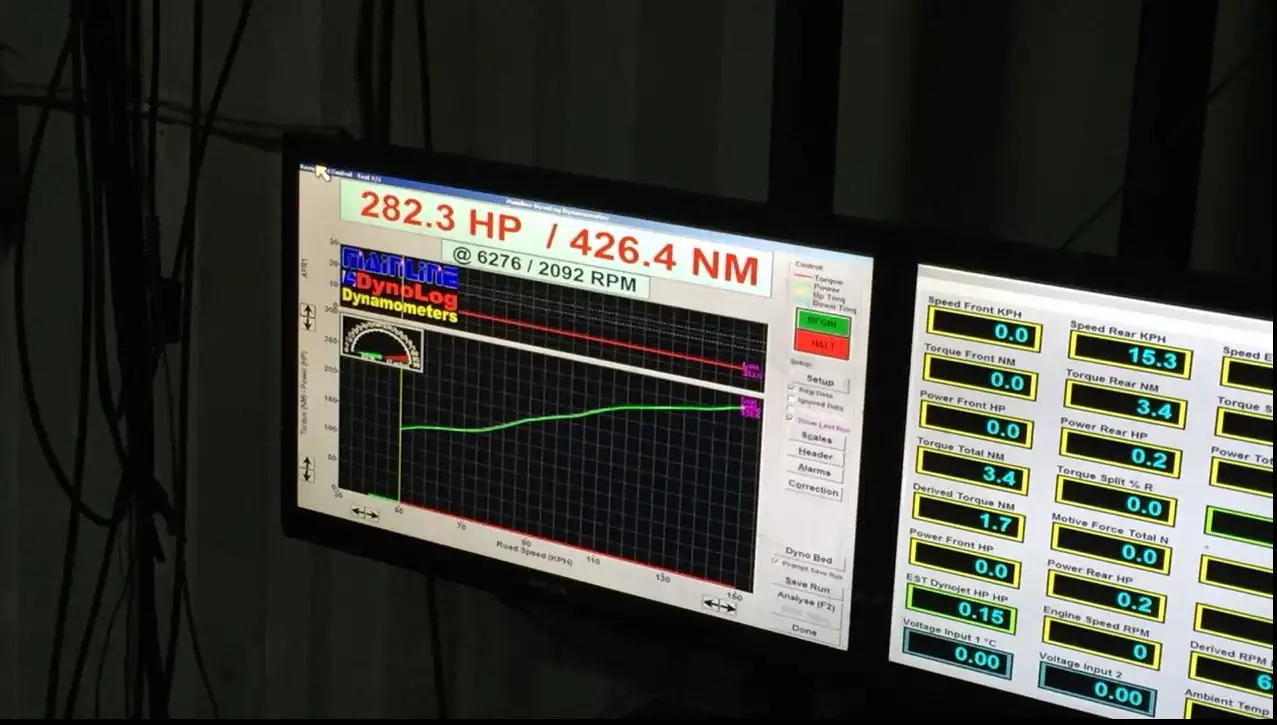Click right horizontal axis scroll arrows
1277x725 pixels.
(719, 605)
